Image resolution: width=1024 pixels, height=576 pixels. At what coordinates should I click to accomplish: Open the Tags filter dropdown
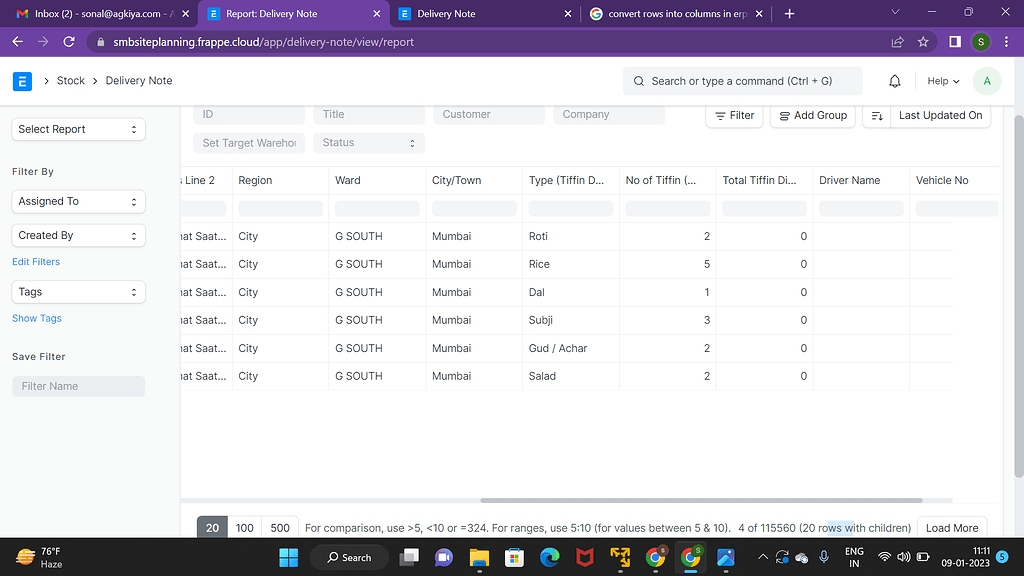[78, 291]
